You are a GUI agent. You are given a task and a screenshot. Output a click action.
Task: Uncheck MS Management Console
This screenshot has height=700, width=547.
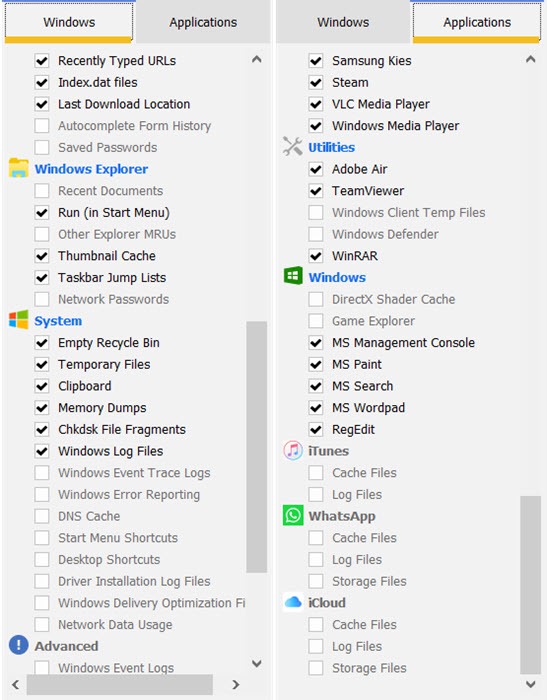[316, 342]
